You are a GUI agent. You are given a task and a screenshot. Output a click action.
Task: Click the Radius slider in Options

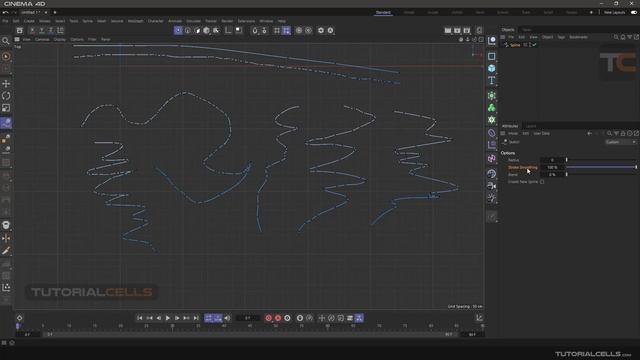click(602, 160)
